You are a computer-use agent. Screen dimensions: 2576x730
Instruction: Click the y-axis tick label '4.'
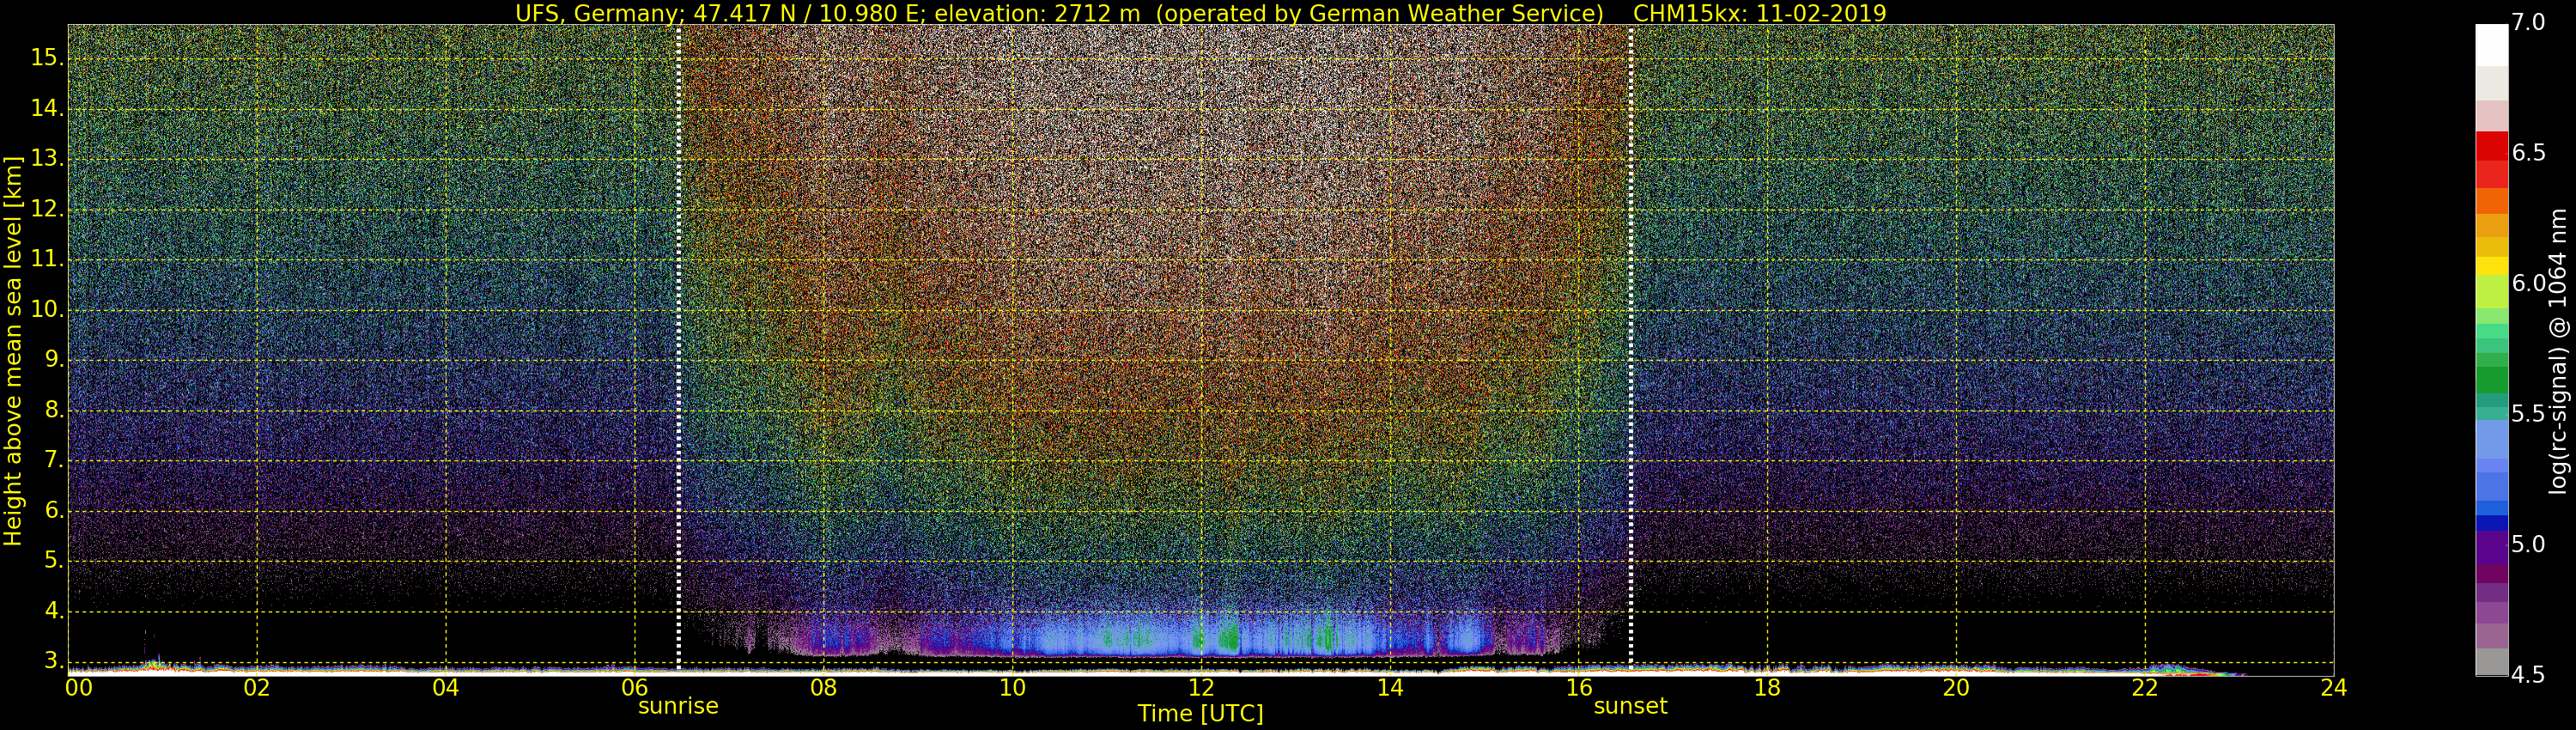pyautogui.click(x=52, y=611)
